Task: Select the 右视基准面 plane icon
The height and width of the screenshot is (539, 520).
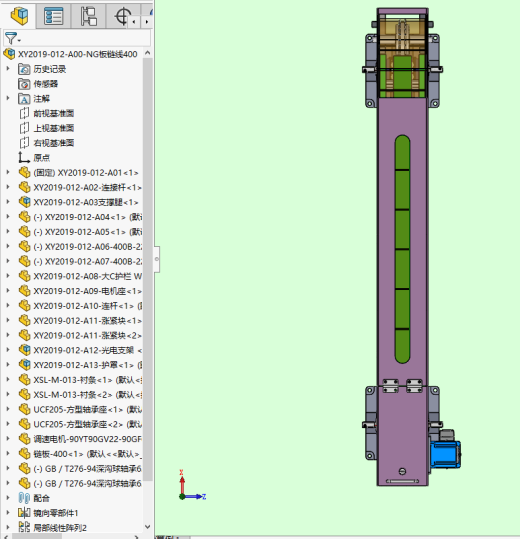Action: pos(24,143)
